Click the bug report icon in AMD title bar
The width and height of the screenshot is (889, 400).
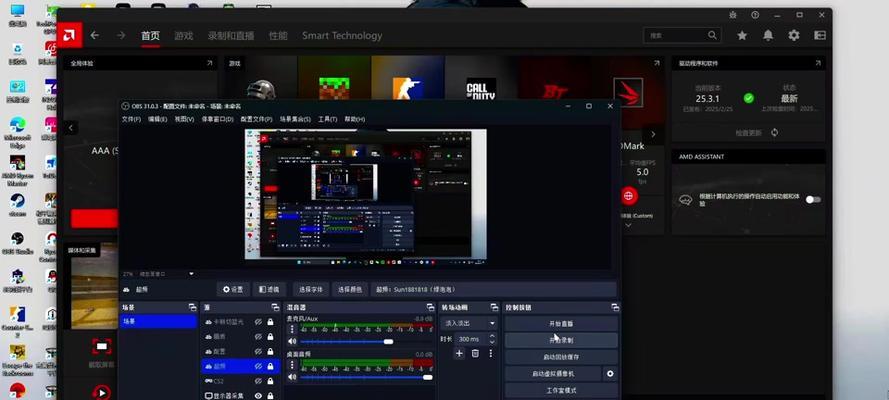pos(733,15)
